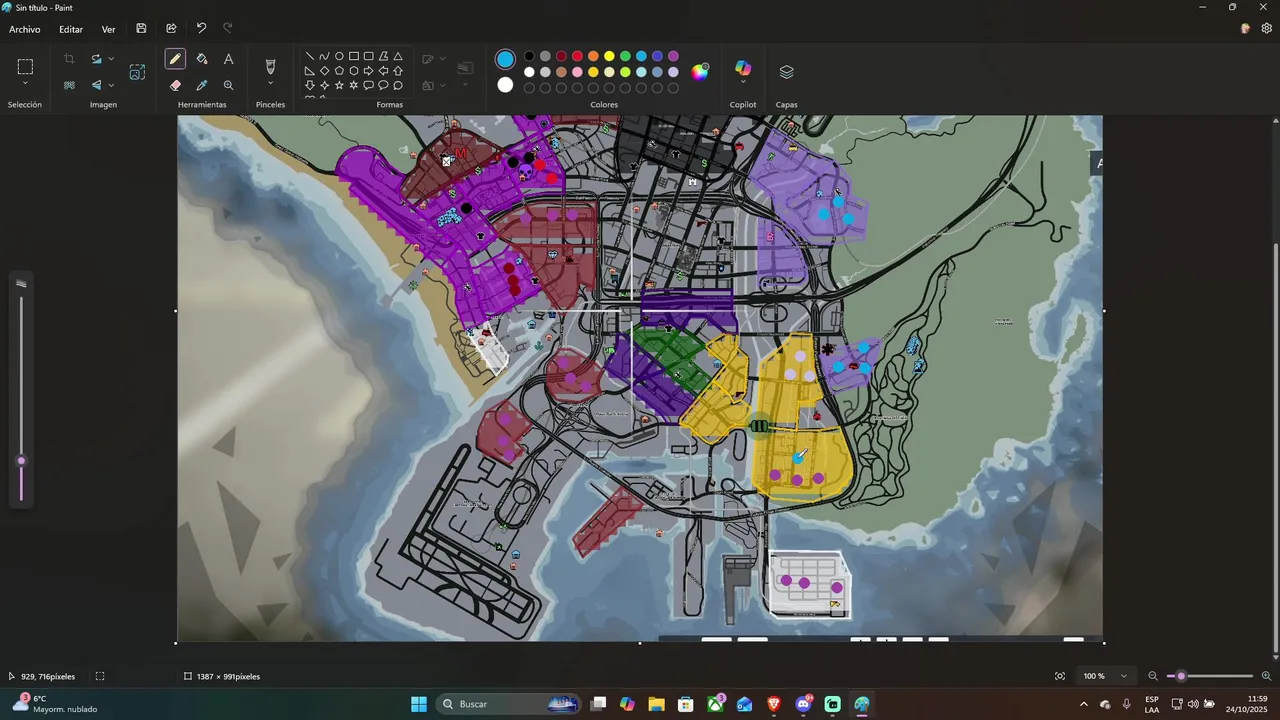The width and height of the screenshot is (1280, 720).
Task: Click the vertical scrollbar
Action: pos(1275,450)
